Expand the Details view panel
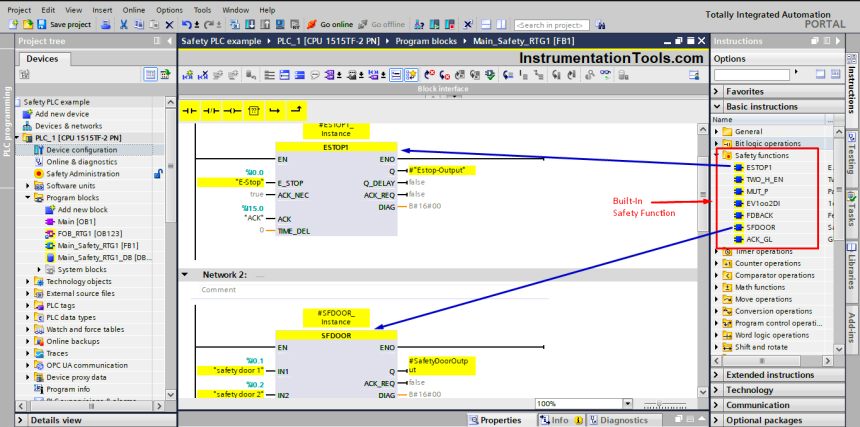The width and height of the screenshot is (860, 427). pos(21,420)
